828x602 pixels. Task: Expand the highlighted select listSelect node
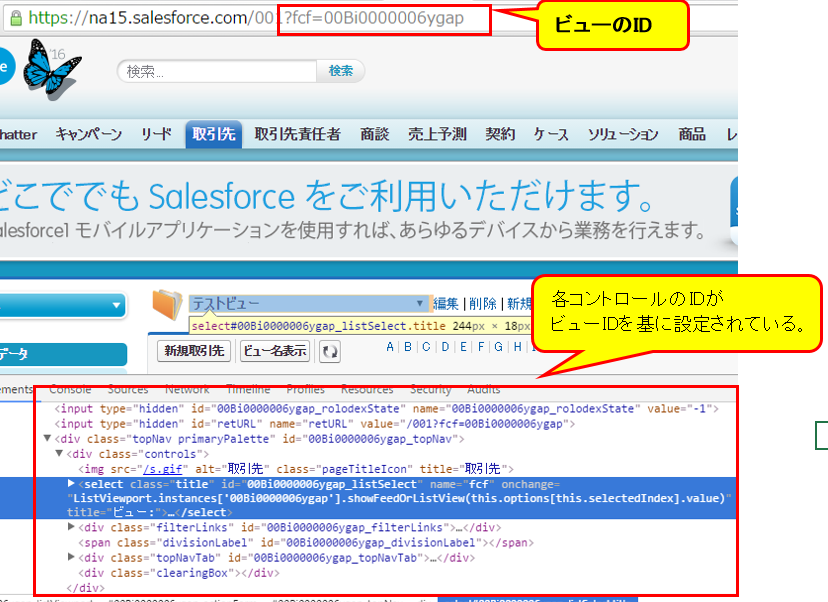[71, 483]
